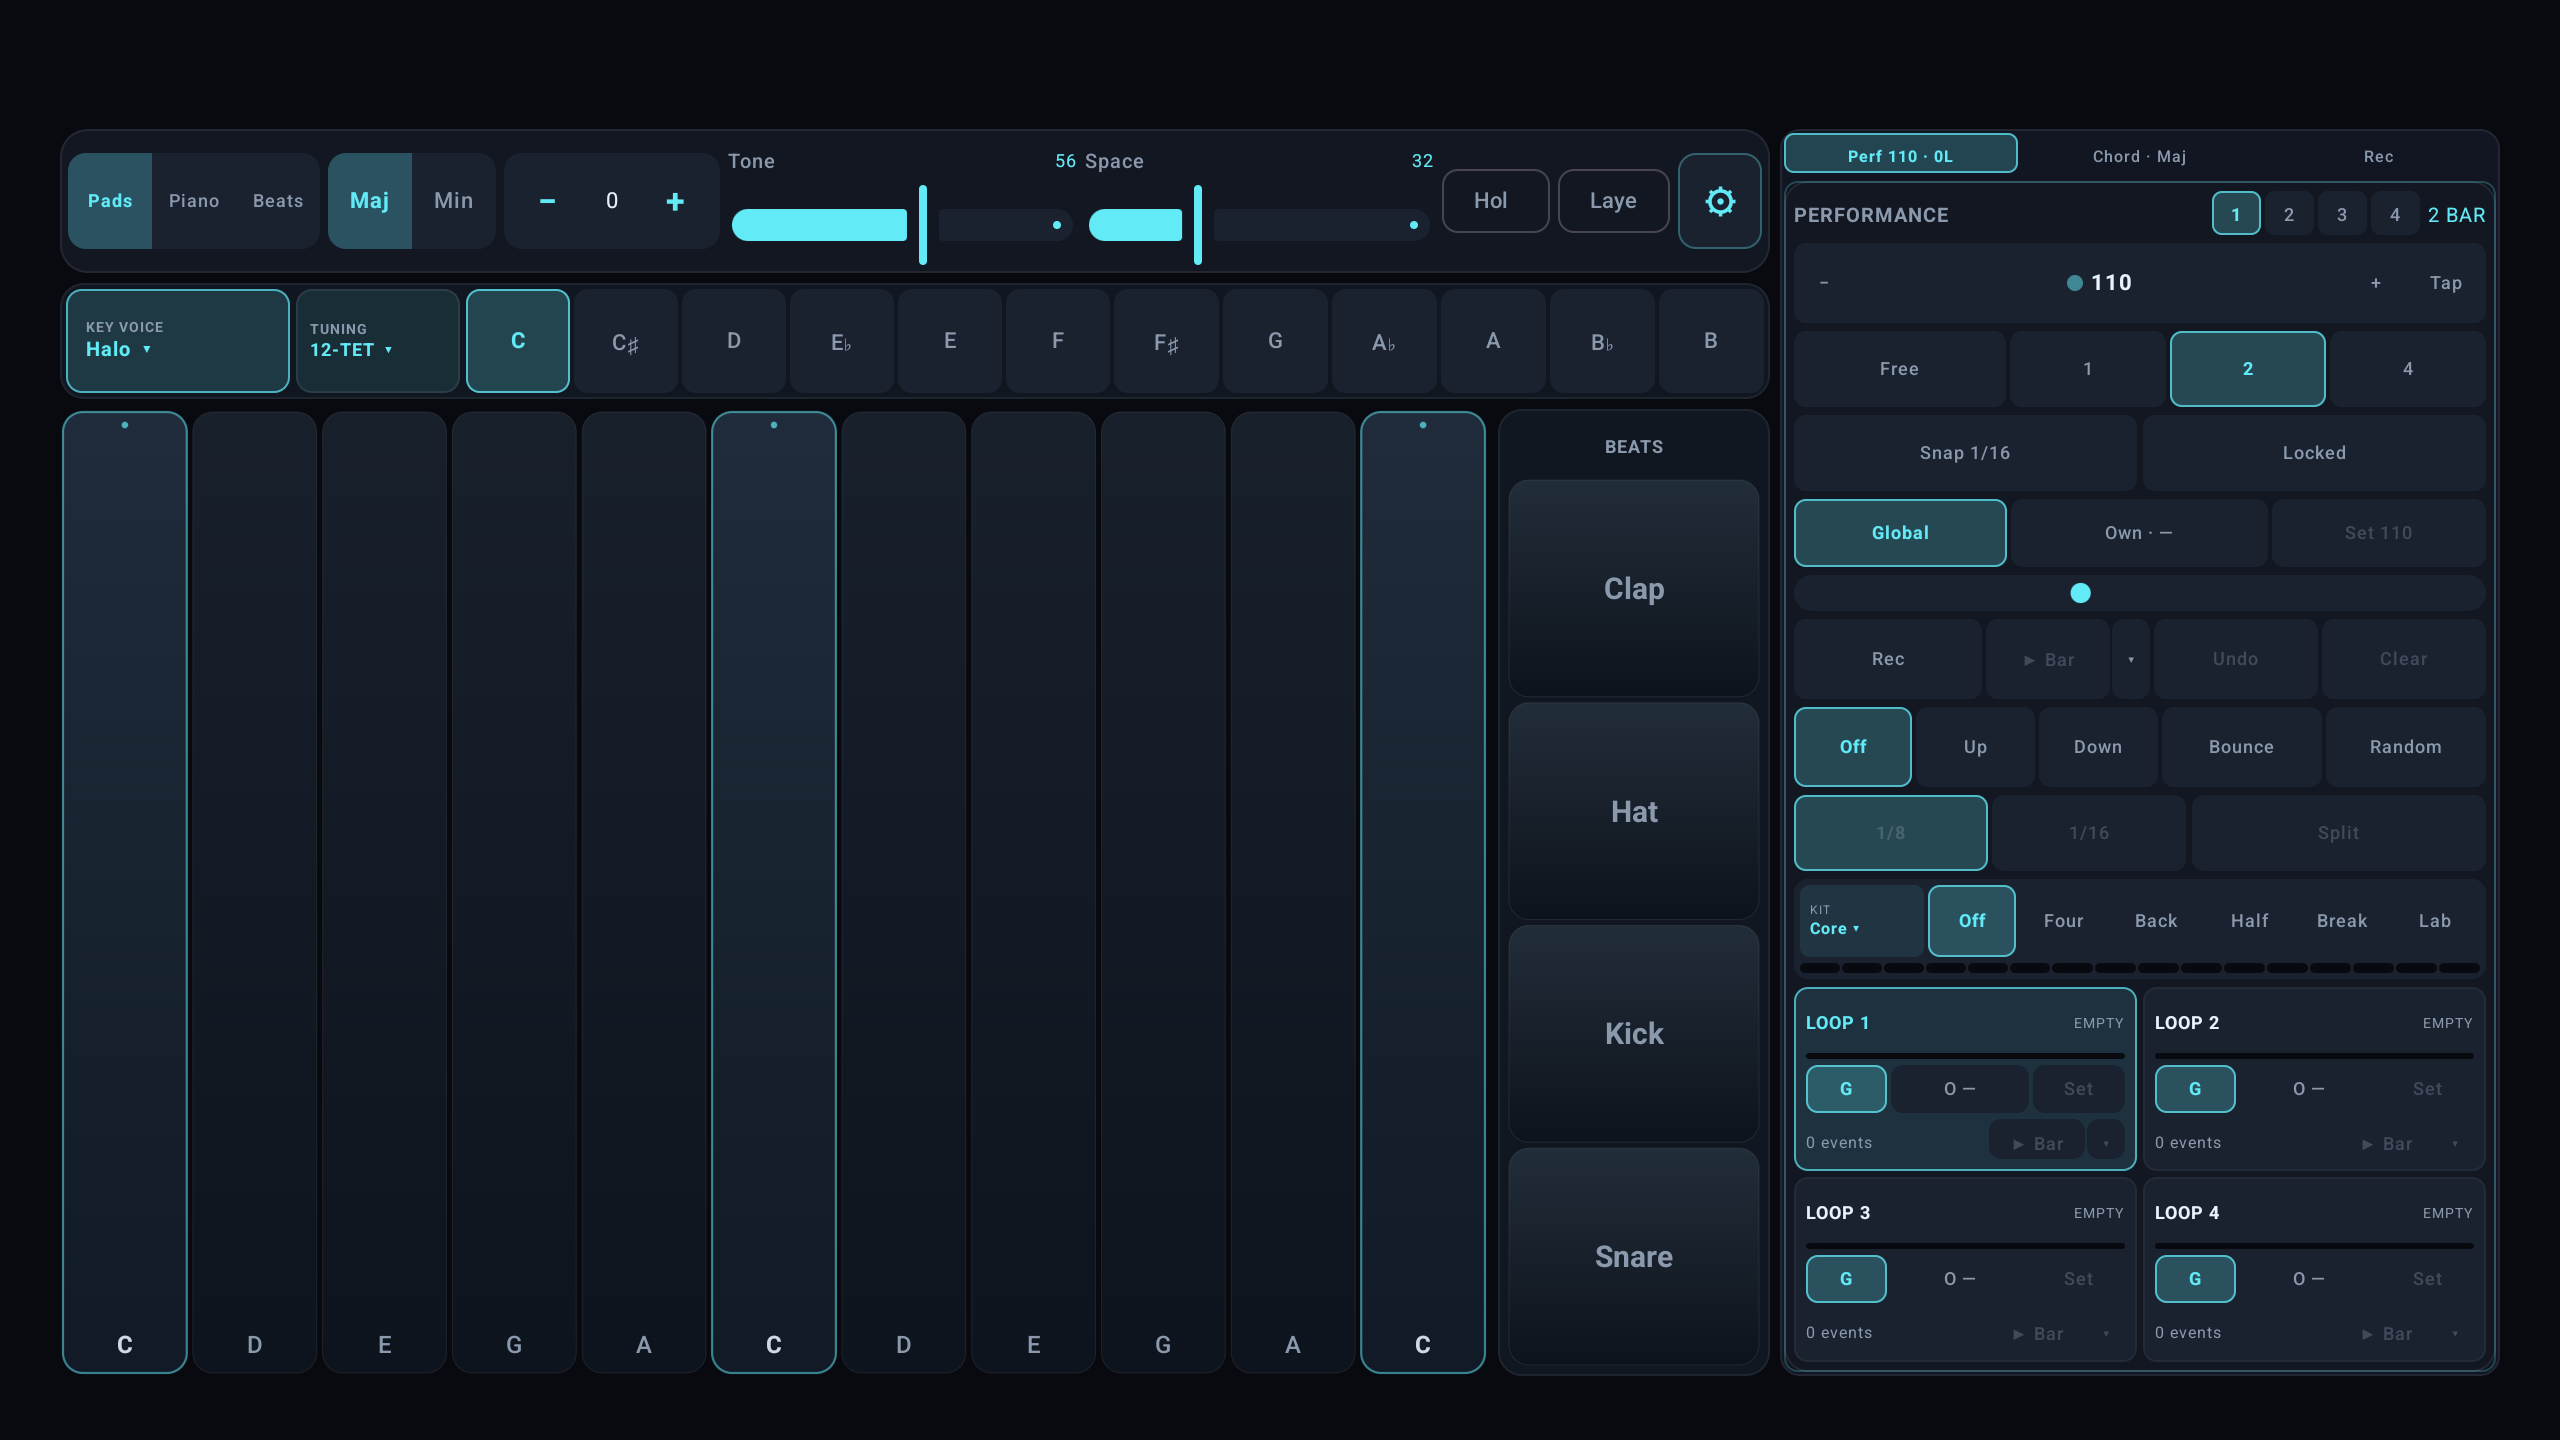Set arpeggiator to Random
Viewport: 2560px width, 1440px height.
click(x=2405, y=747)
